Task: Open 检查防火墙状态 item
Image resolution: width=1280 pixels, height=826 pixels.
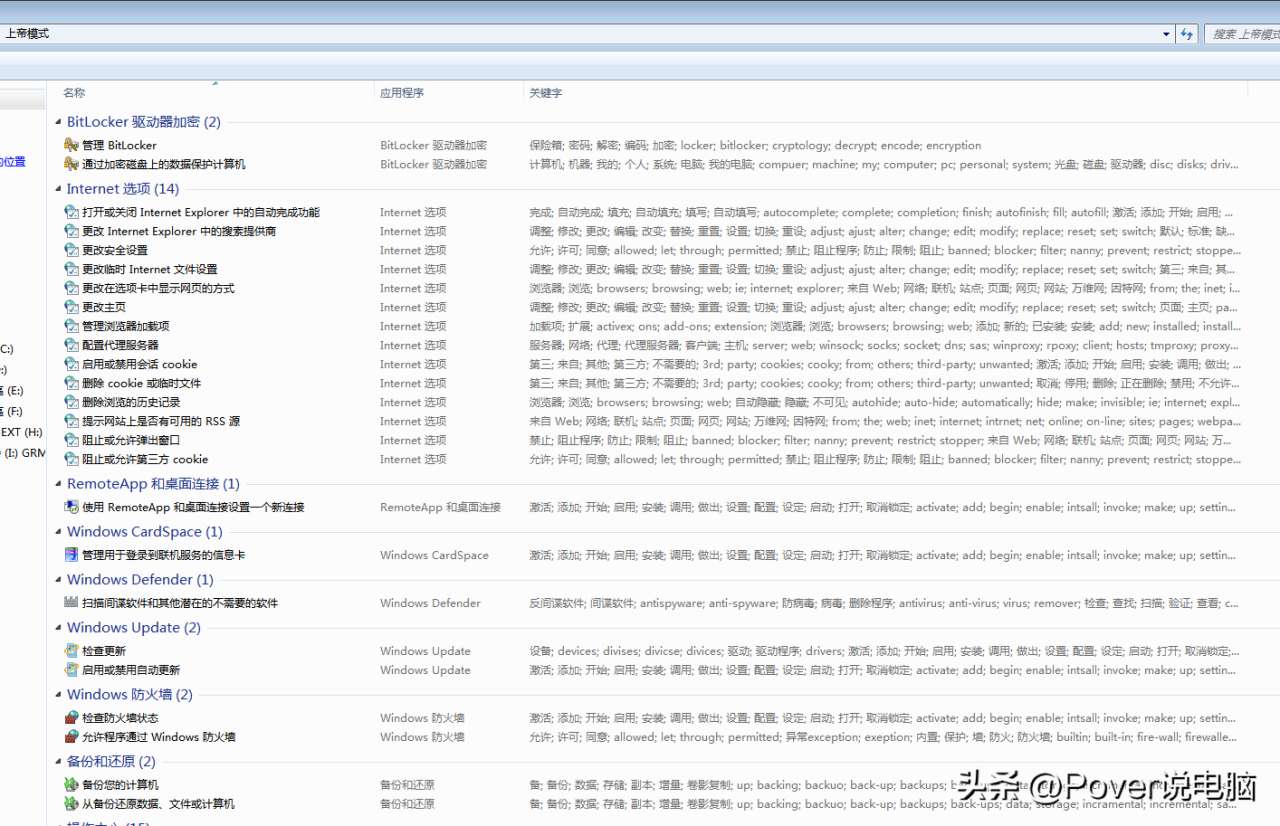Action: point(120,718)
